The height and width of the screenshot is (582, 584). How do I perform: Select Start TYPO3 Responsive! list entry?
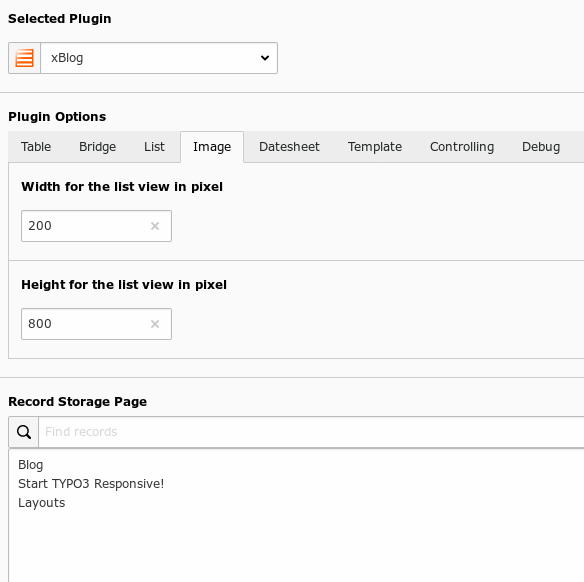(91, 484)
